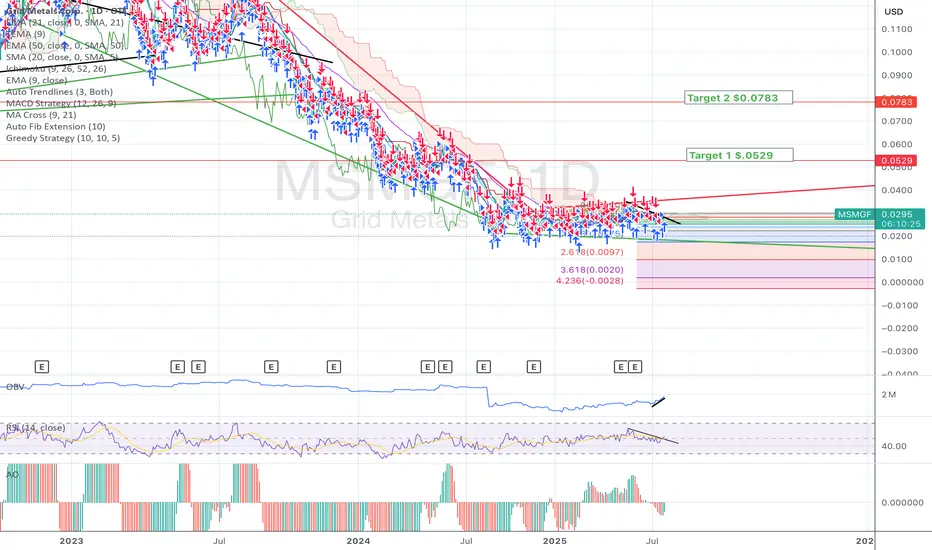This screenshot has width=932, height=550.
Task: Click the red 0.0783 price axis label
Action: (896, 102)
